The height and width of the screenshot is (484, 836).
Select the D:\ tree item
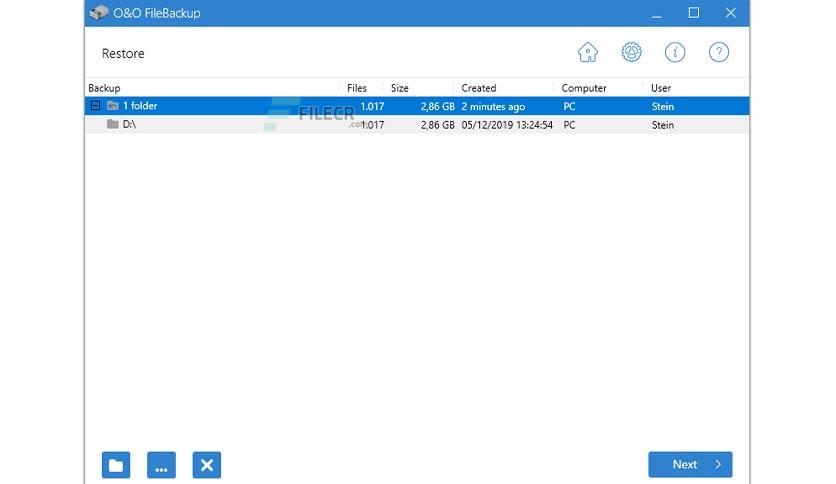tap(129, 124)
